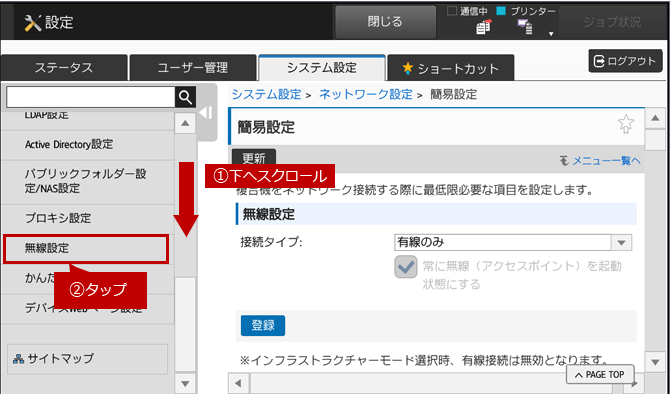Click the 登録 button
Image resolution: width=670 pixels, height=396 pixels.
click(x=263, y=326)
